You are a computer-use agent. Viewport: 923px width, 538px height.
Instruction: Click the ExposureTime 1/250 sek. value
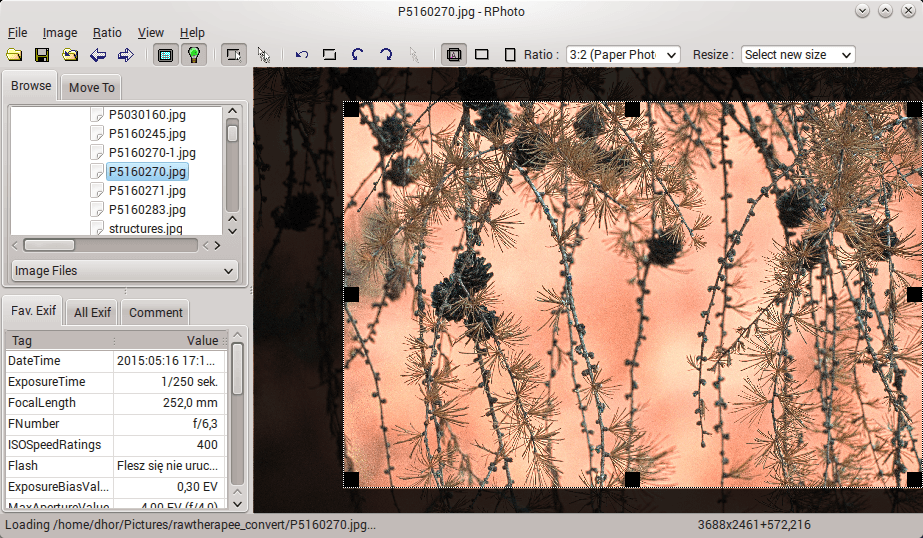(190, 382)
